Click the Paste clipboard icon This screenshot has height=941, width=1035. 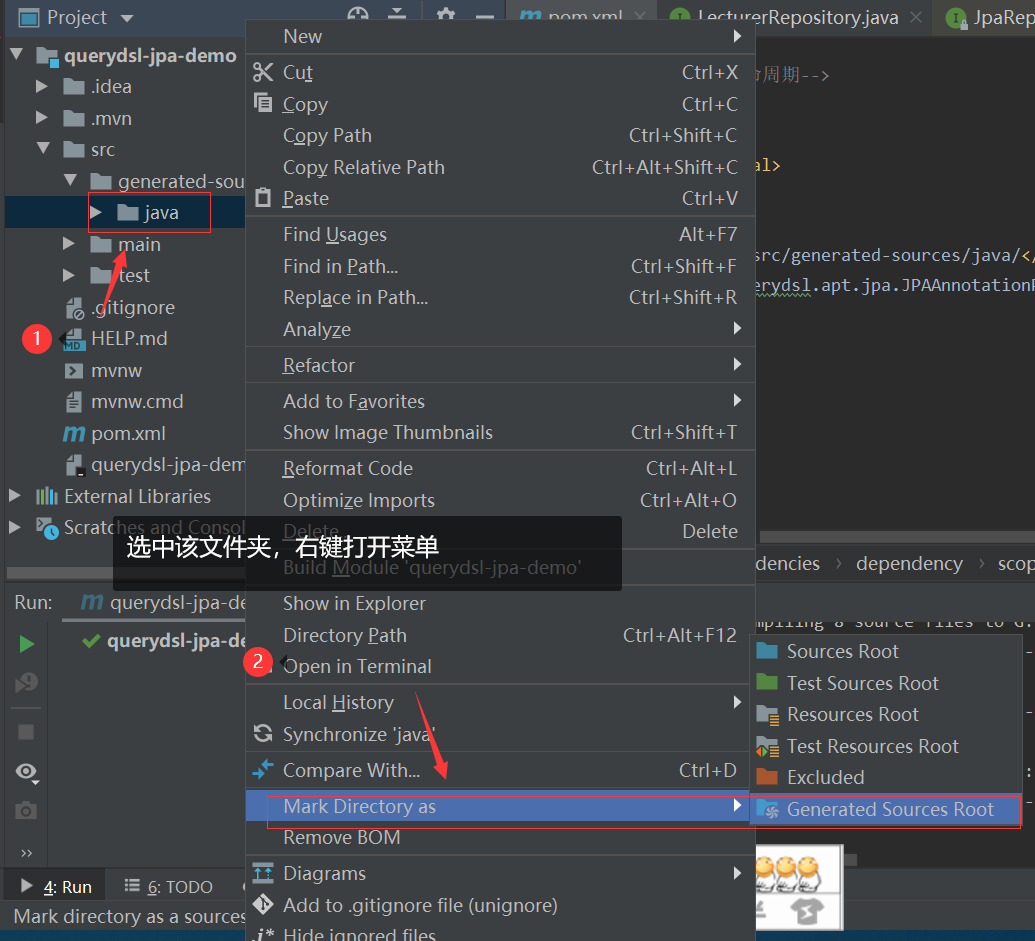click(263, 197)
